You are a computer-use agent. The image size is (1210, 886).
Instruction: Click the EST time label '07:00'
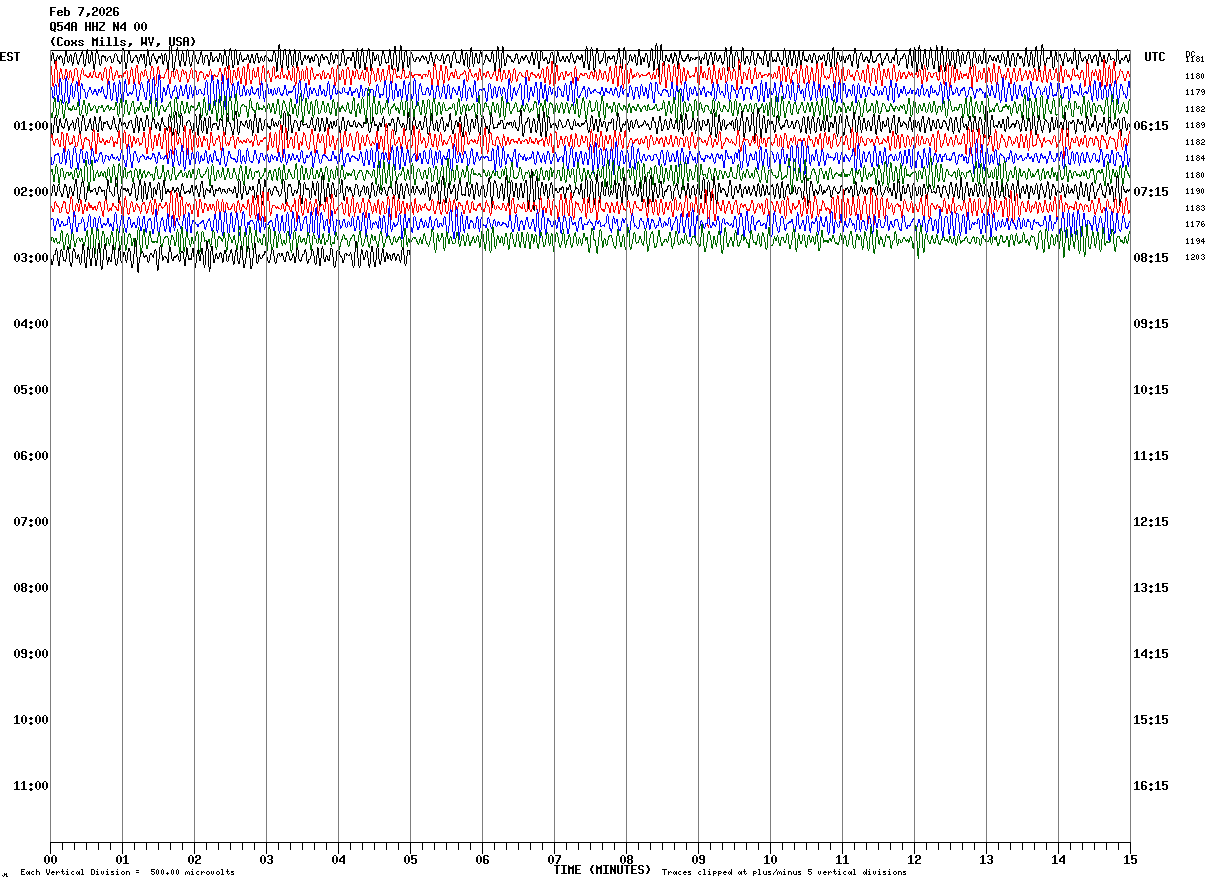[x=31, y=522]
